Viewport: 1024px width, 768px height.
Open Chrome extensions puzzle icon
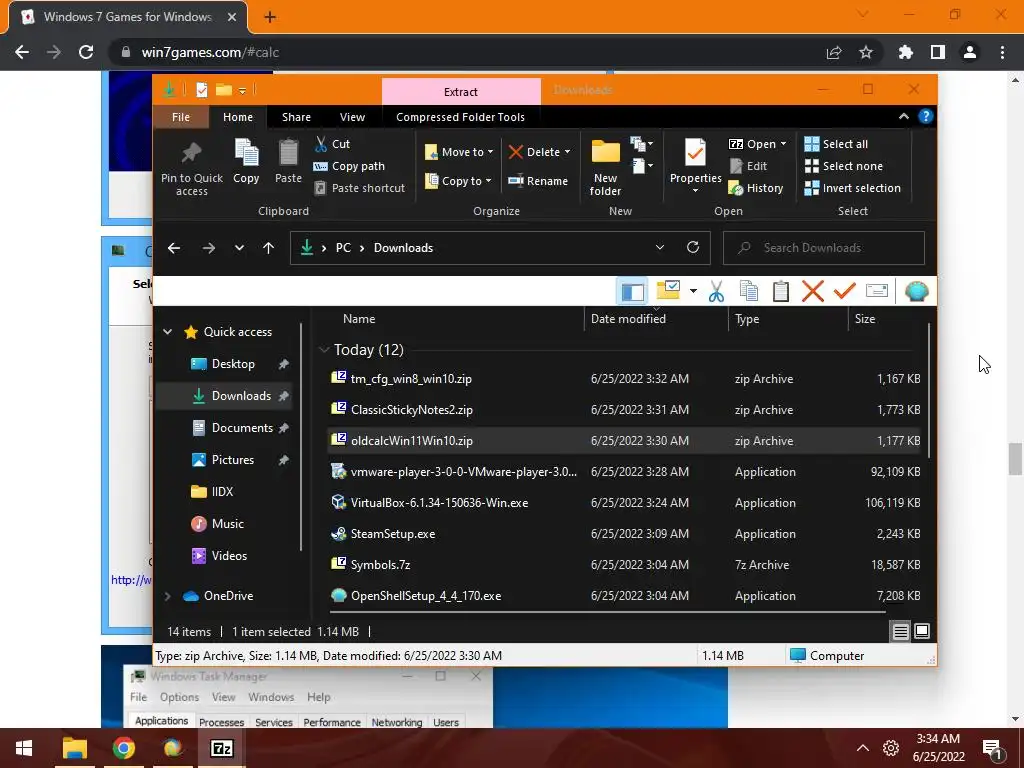(x=906, y=52)
